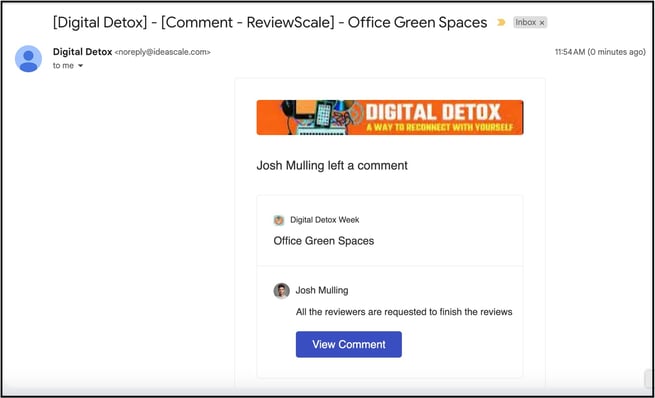Click the Digital Detox banner image
Viewport: 655px width, 398px height.
[x=390, y=117]
